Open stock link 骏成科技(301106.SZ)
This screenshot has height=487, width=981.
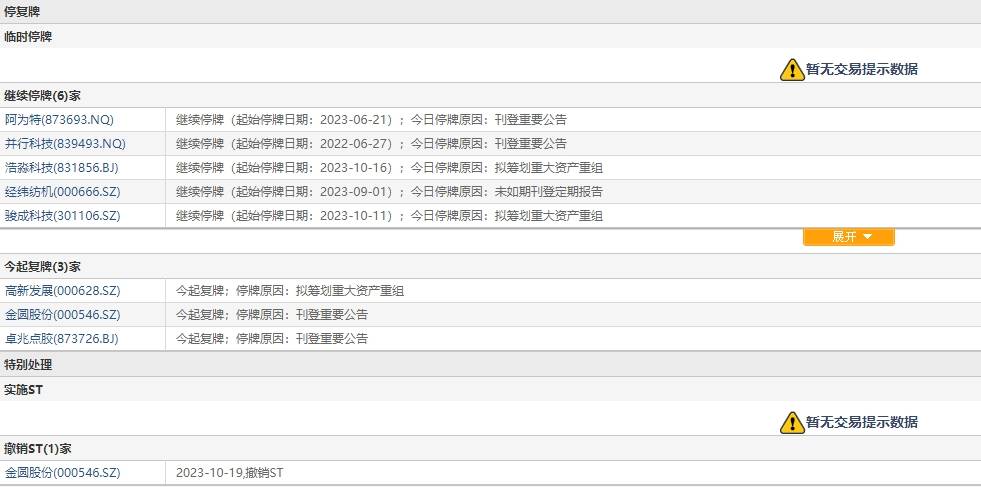(x=63, y=216)
